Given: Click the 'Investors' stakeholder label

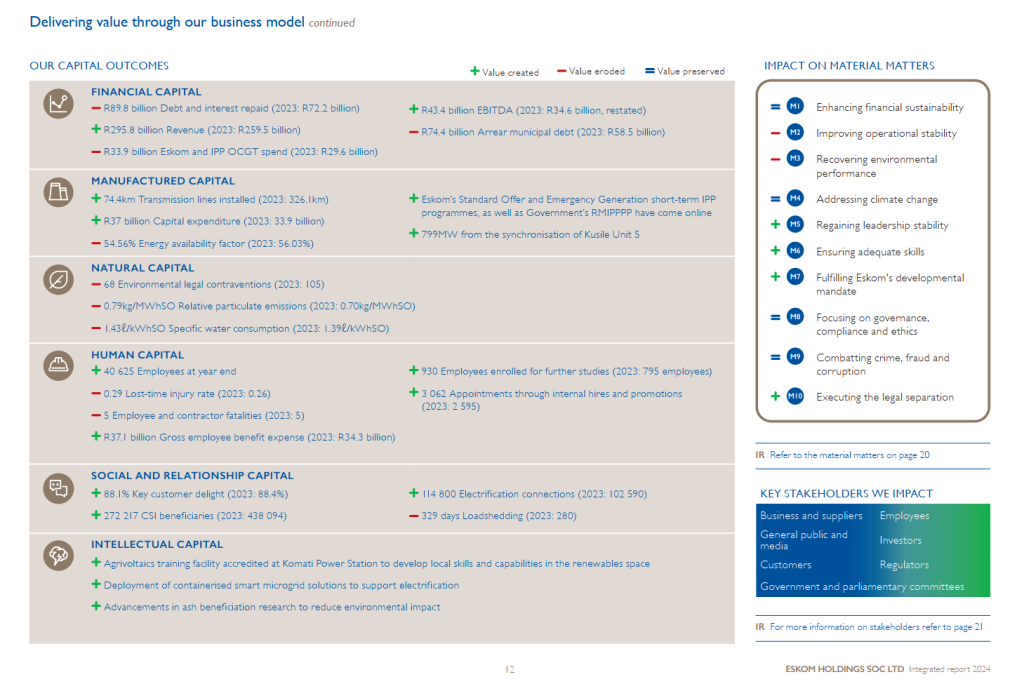Looking at the screenshot, I should [x=901, y=540].
